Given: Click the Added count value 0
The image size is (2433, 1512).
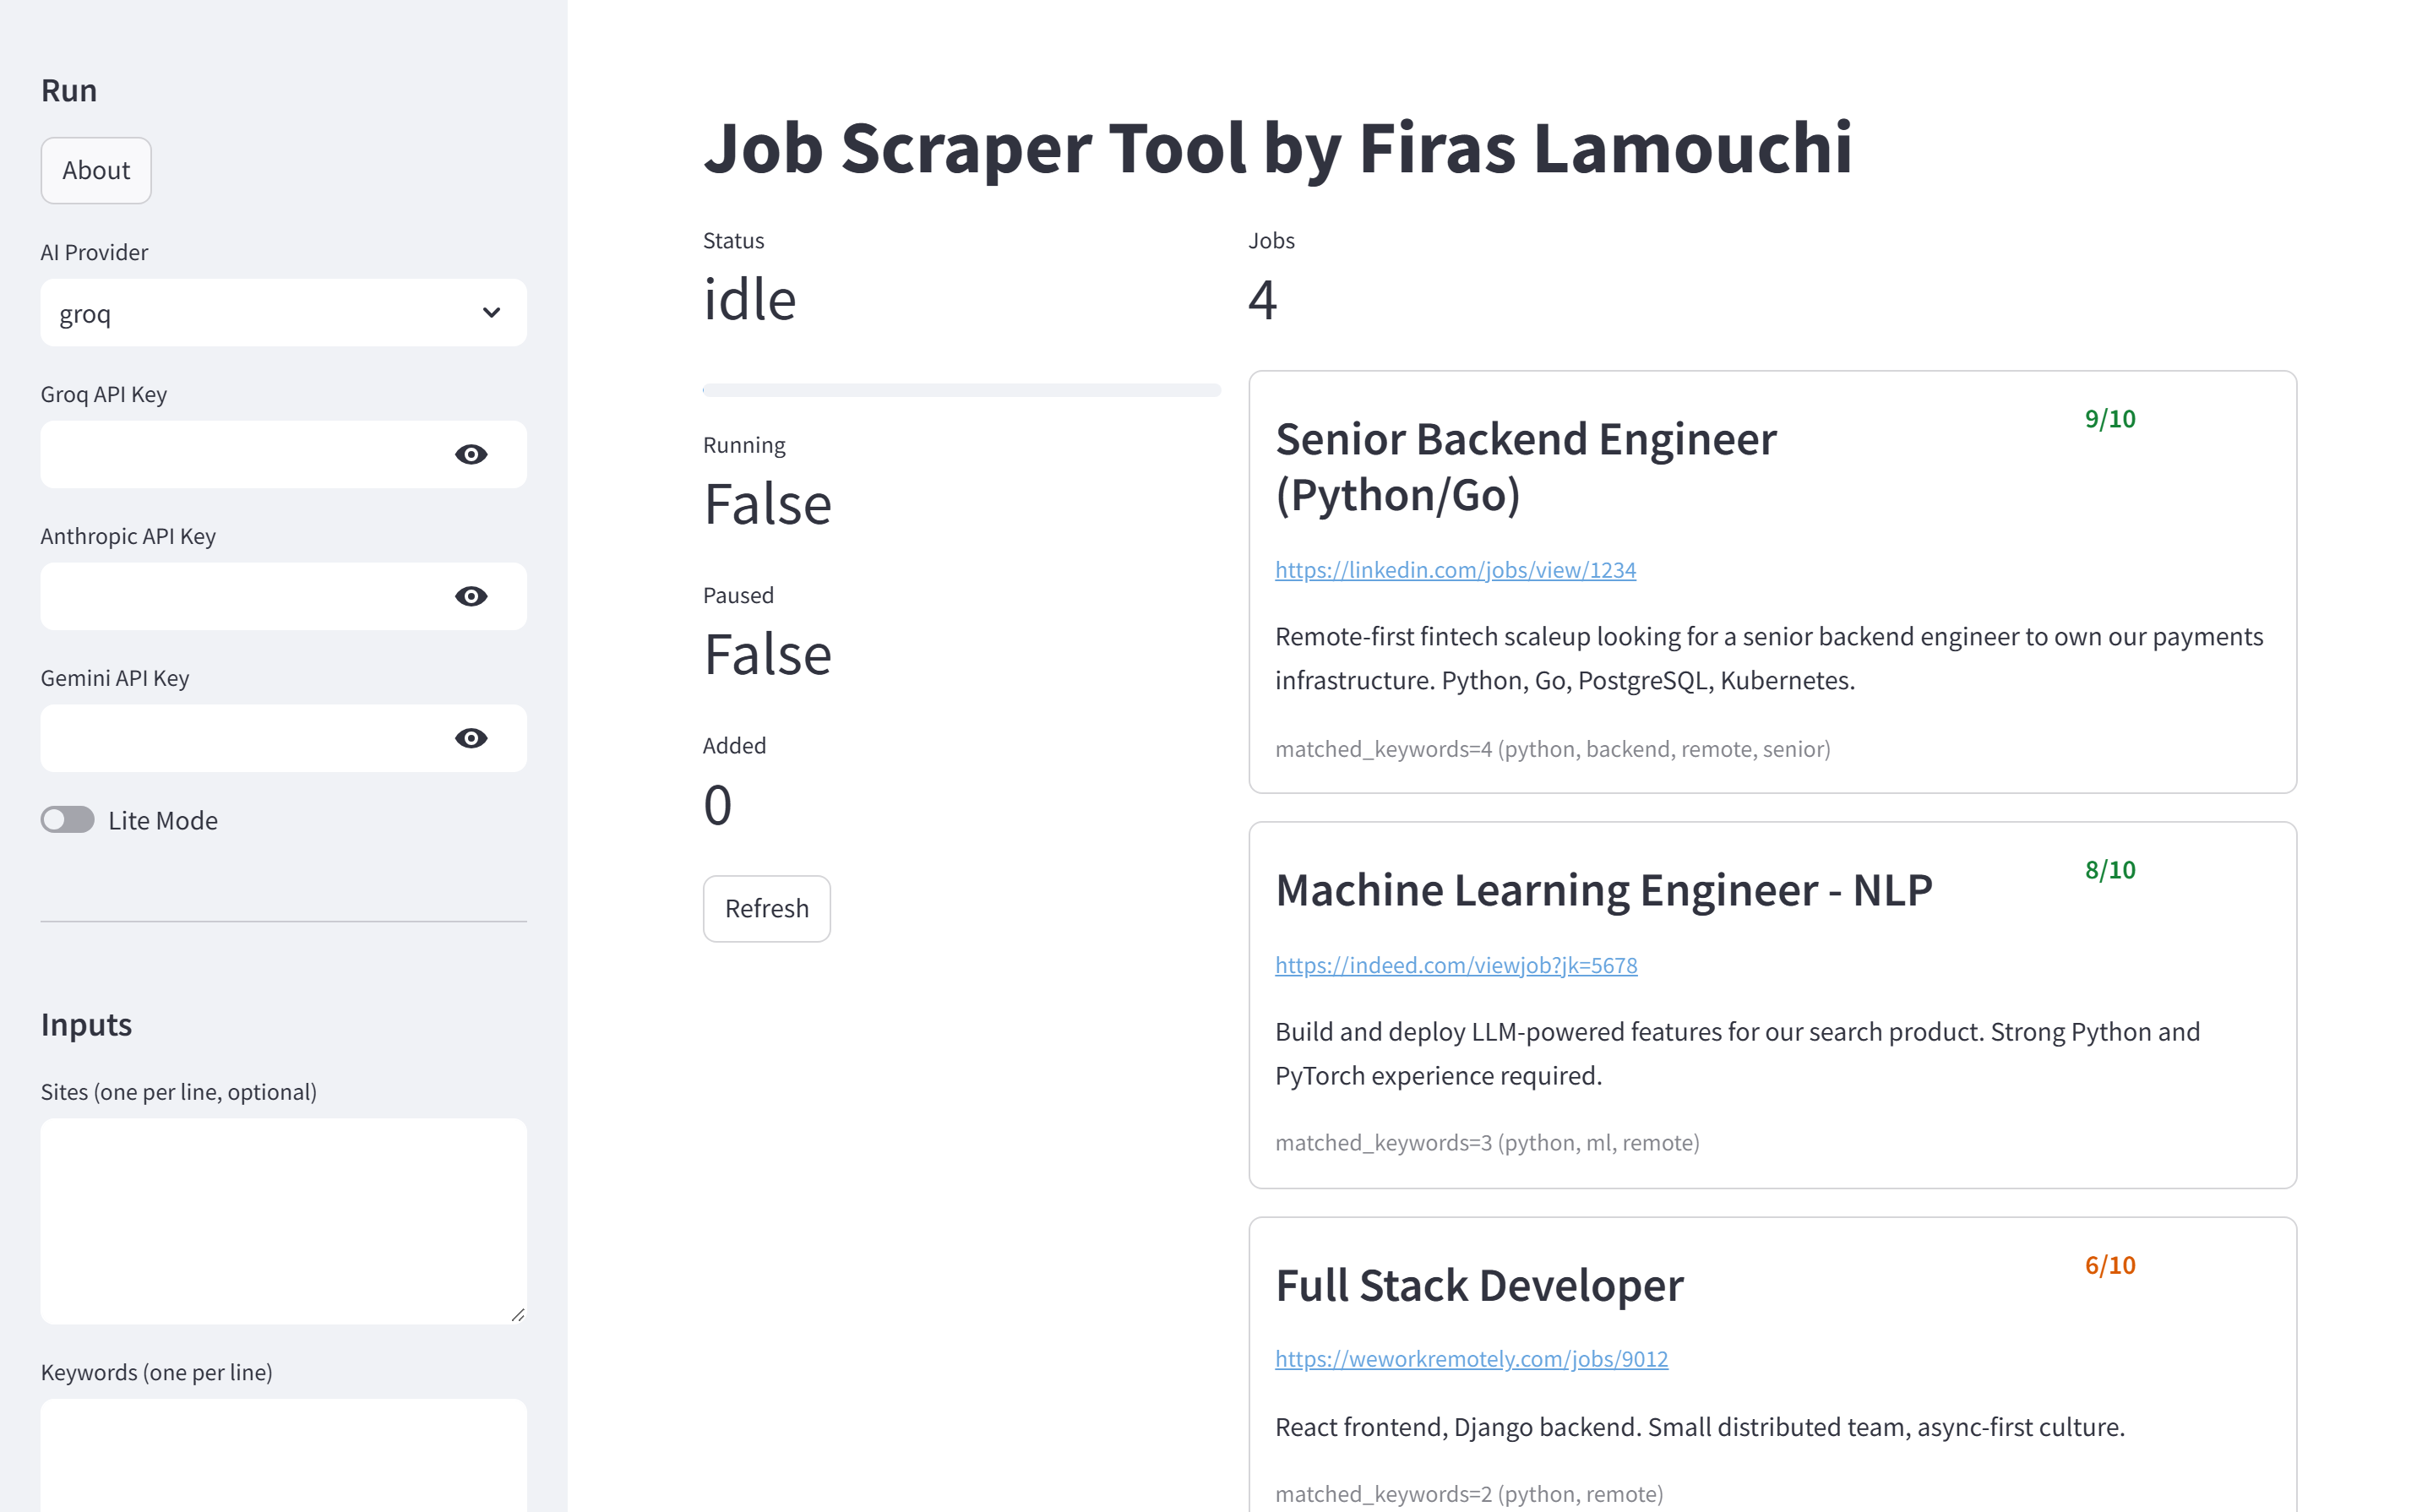Looking at the screenshot, I should click(717, 804).
